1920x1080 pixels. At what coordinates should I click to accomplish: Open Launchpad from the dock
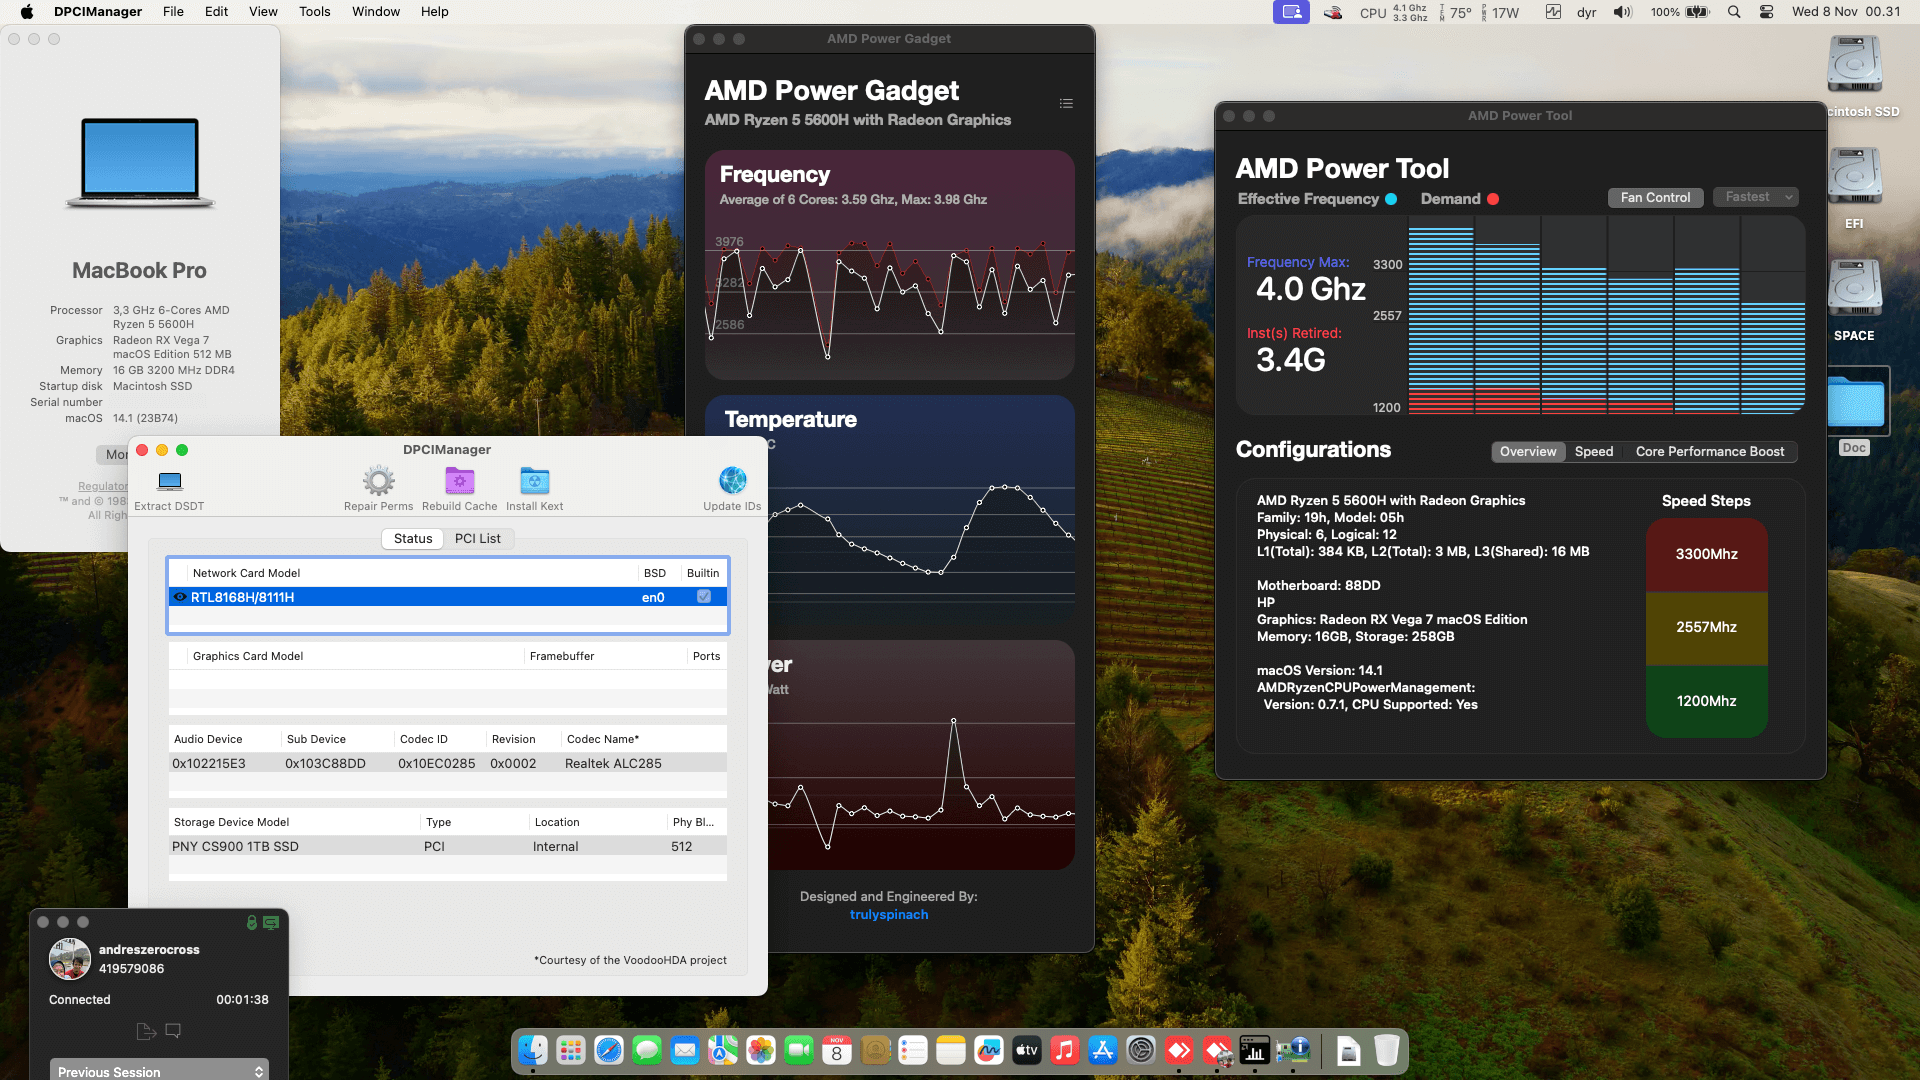pos(571,1050)
